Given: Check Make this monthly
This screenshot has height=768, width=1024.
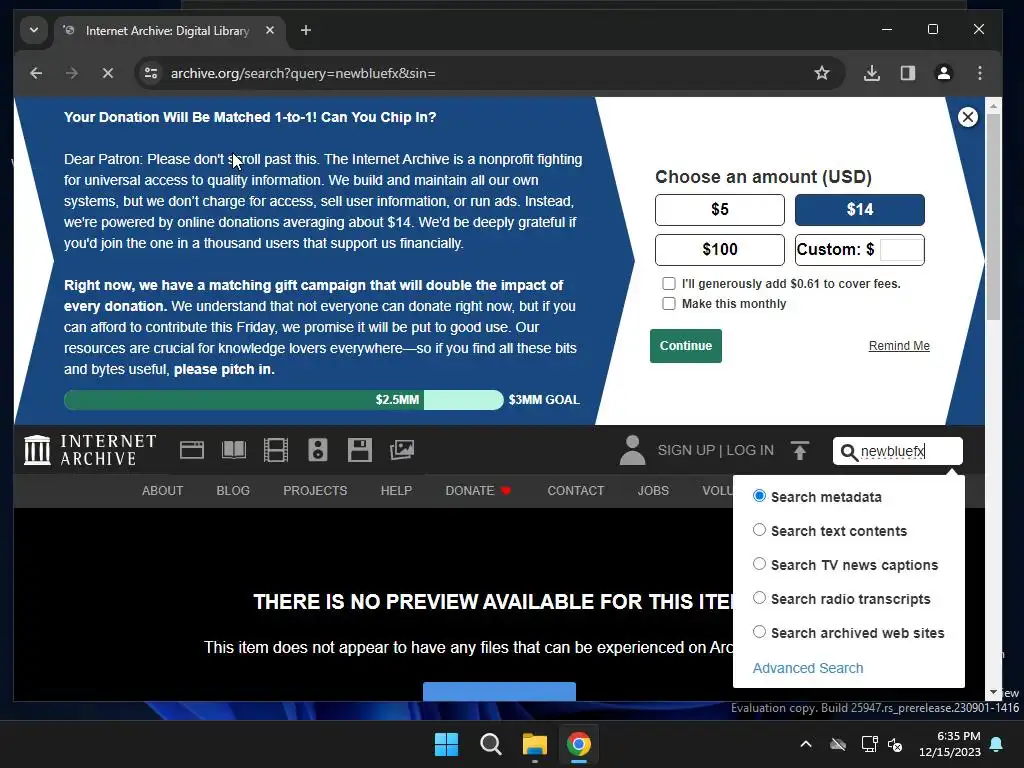Looking at the screenshot, I should 669,304.
